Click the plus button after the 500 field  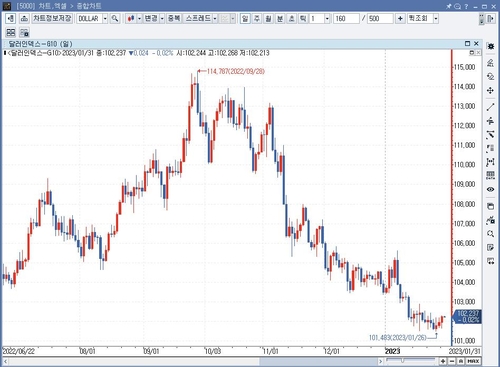400,18
